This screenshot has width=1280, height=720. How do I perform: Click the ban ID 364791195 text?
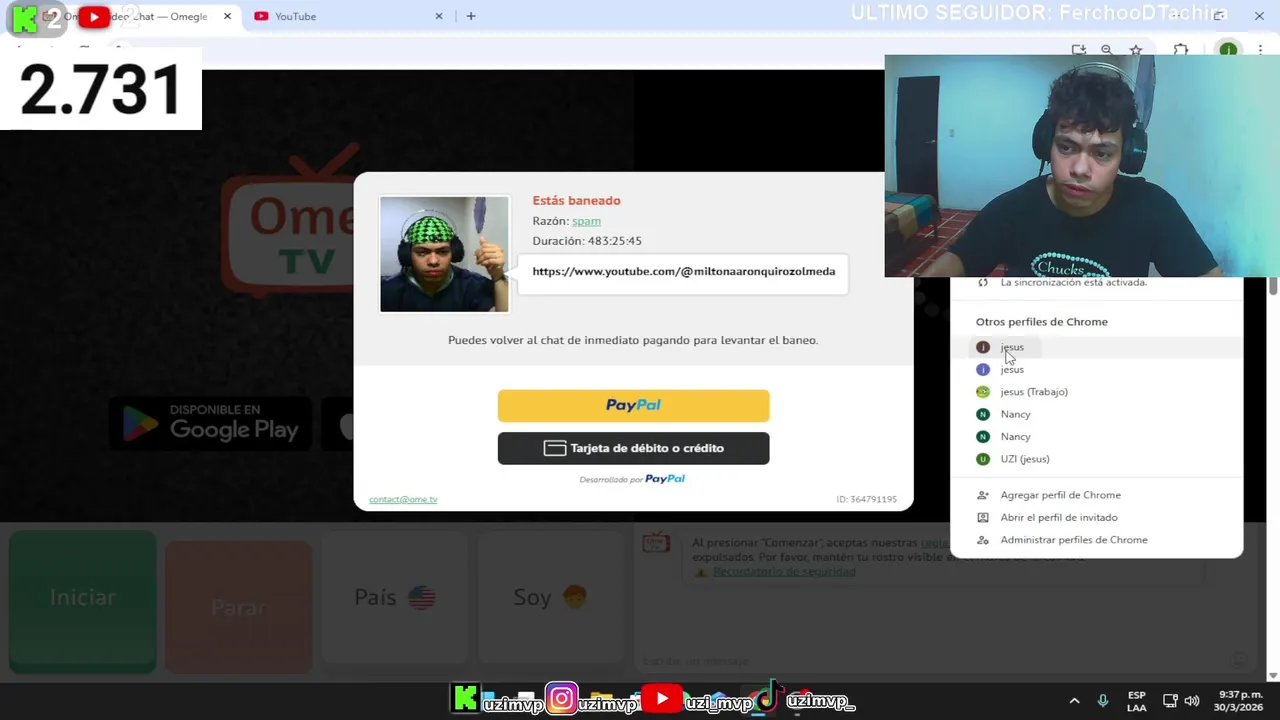click(866, 499)
